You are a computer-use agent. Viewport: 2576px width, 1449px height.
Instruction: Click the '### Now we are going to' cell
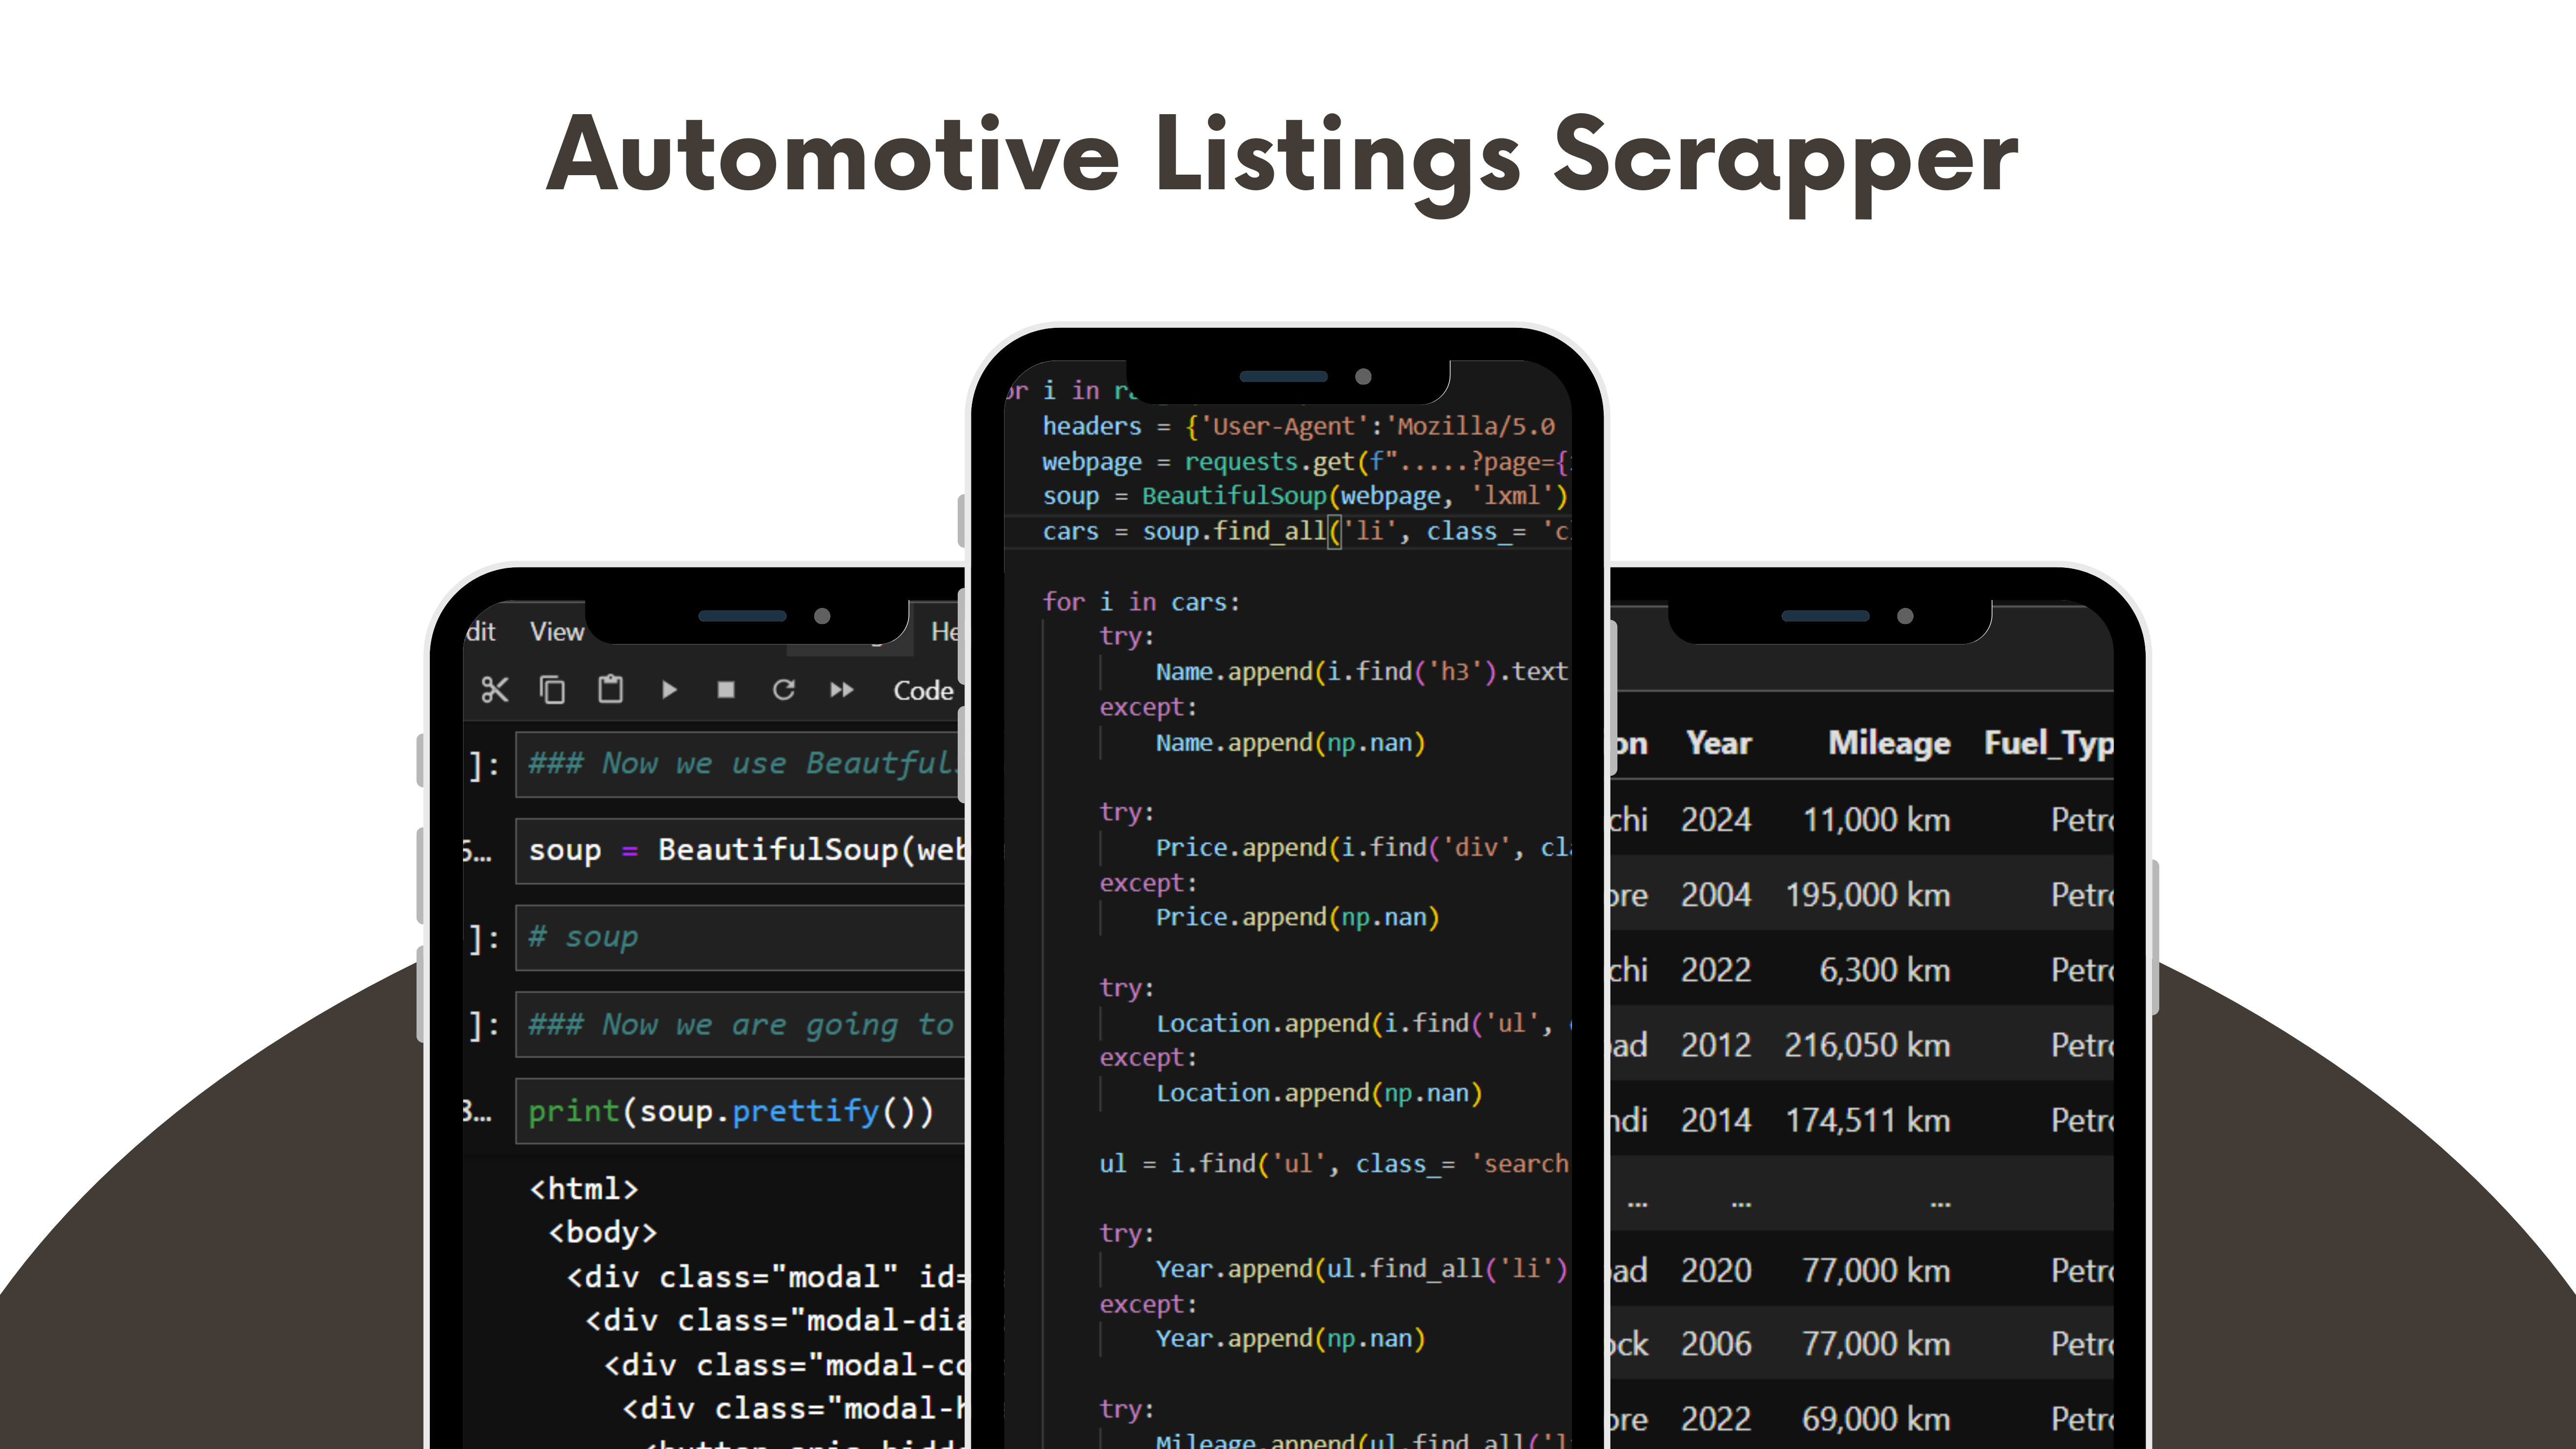740,1024
